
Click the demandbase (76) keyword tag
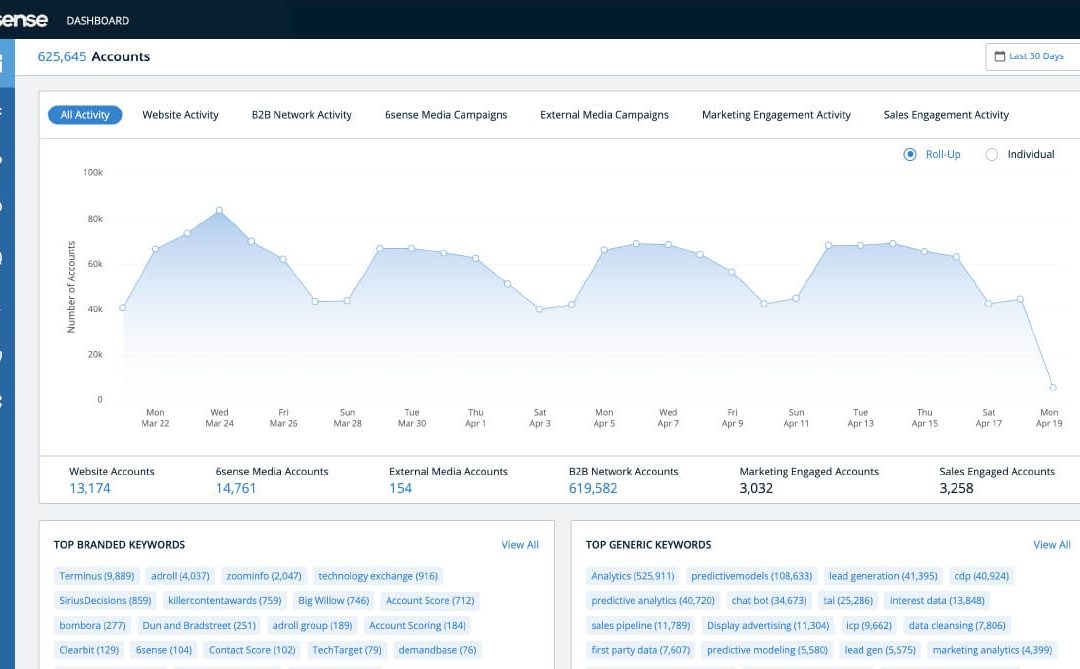(x=437, y=650)
